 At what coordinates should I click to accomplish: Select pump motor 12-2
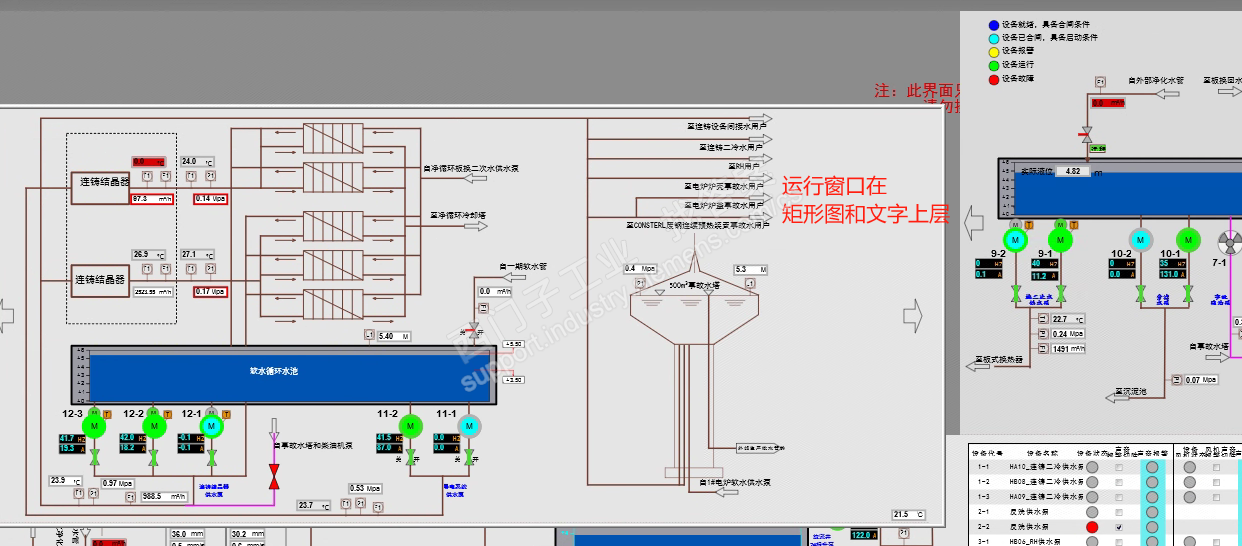(x=153, y=427)
